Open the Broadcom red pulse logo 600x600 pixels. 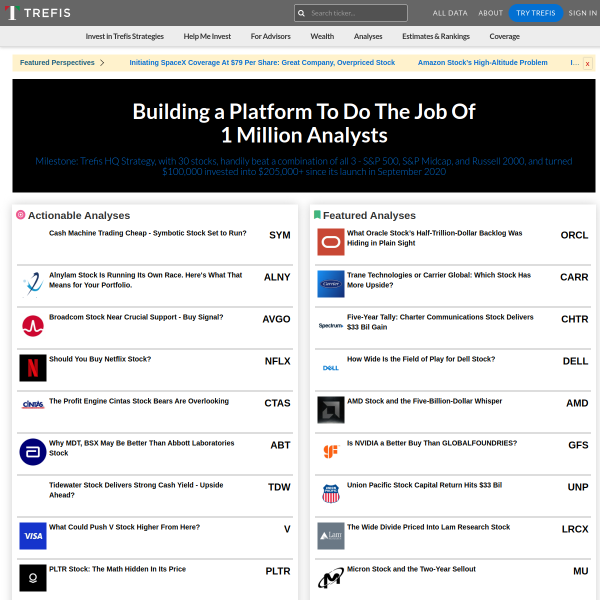33,326
